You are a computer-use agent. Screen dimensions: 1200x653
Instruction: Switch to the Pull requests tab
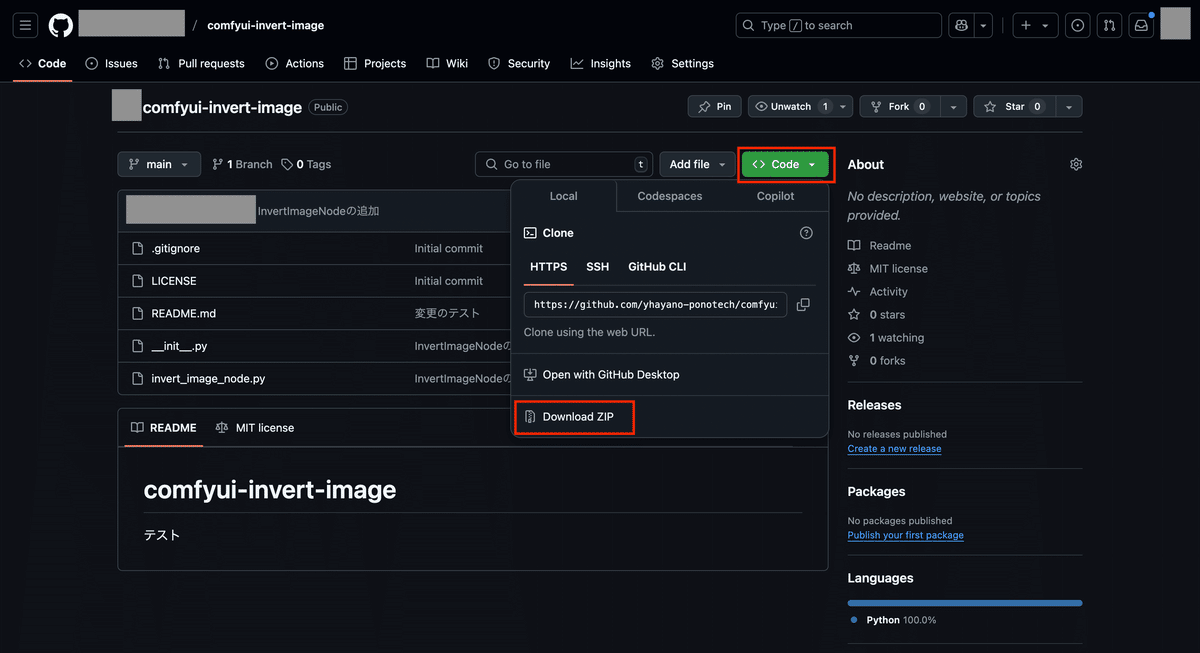pyautogui.click(x=201, y=63)
